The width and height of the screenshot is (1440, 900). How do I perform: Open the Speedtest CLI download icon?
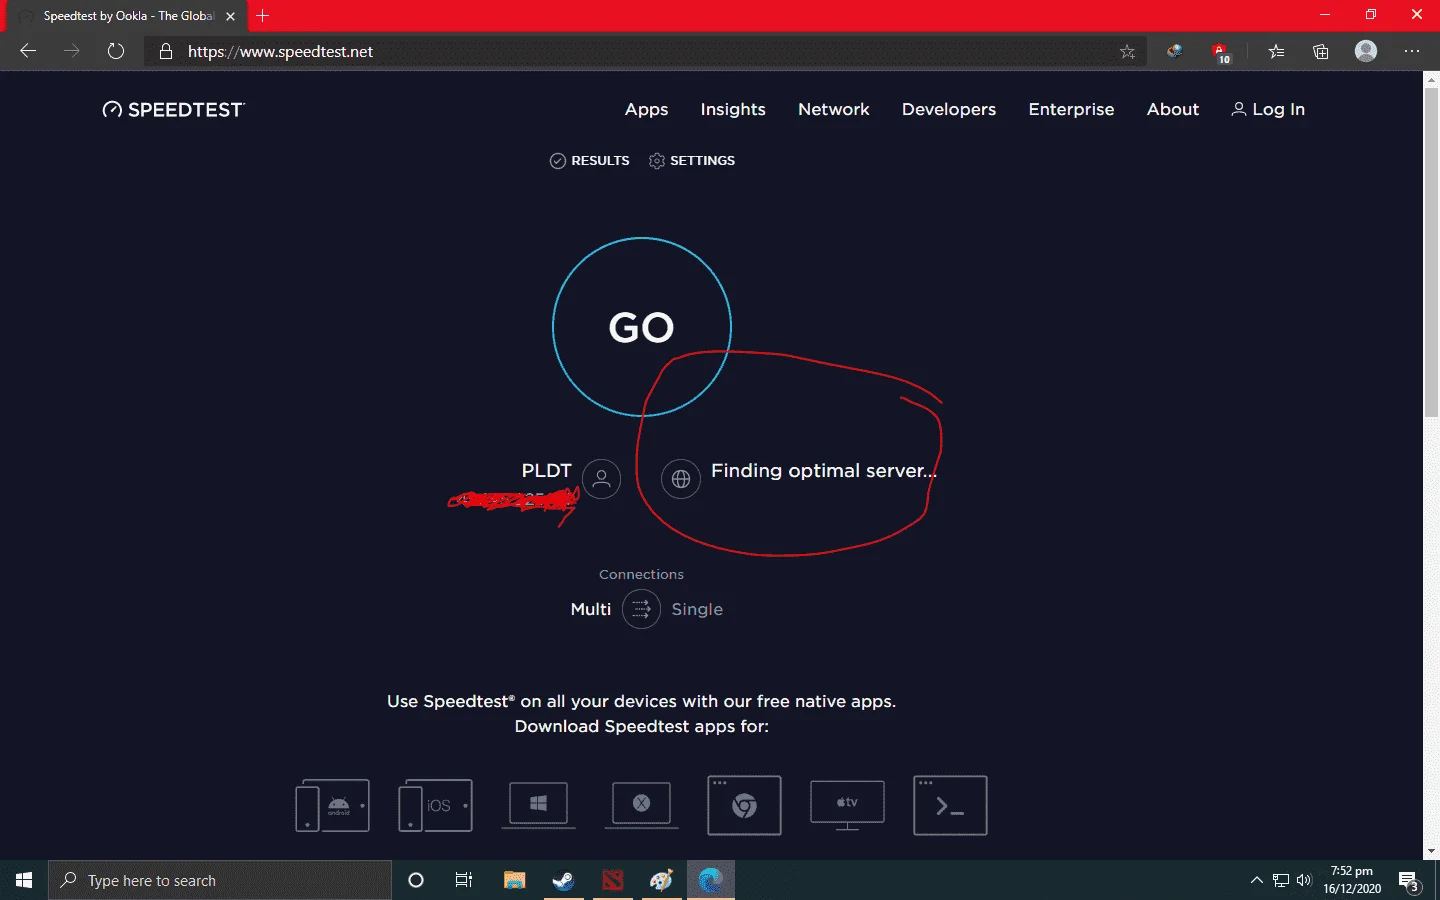click(950, 805)
